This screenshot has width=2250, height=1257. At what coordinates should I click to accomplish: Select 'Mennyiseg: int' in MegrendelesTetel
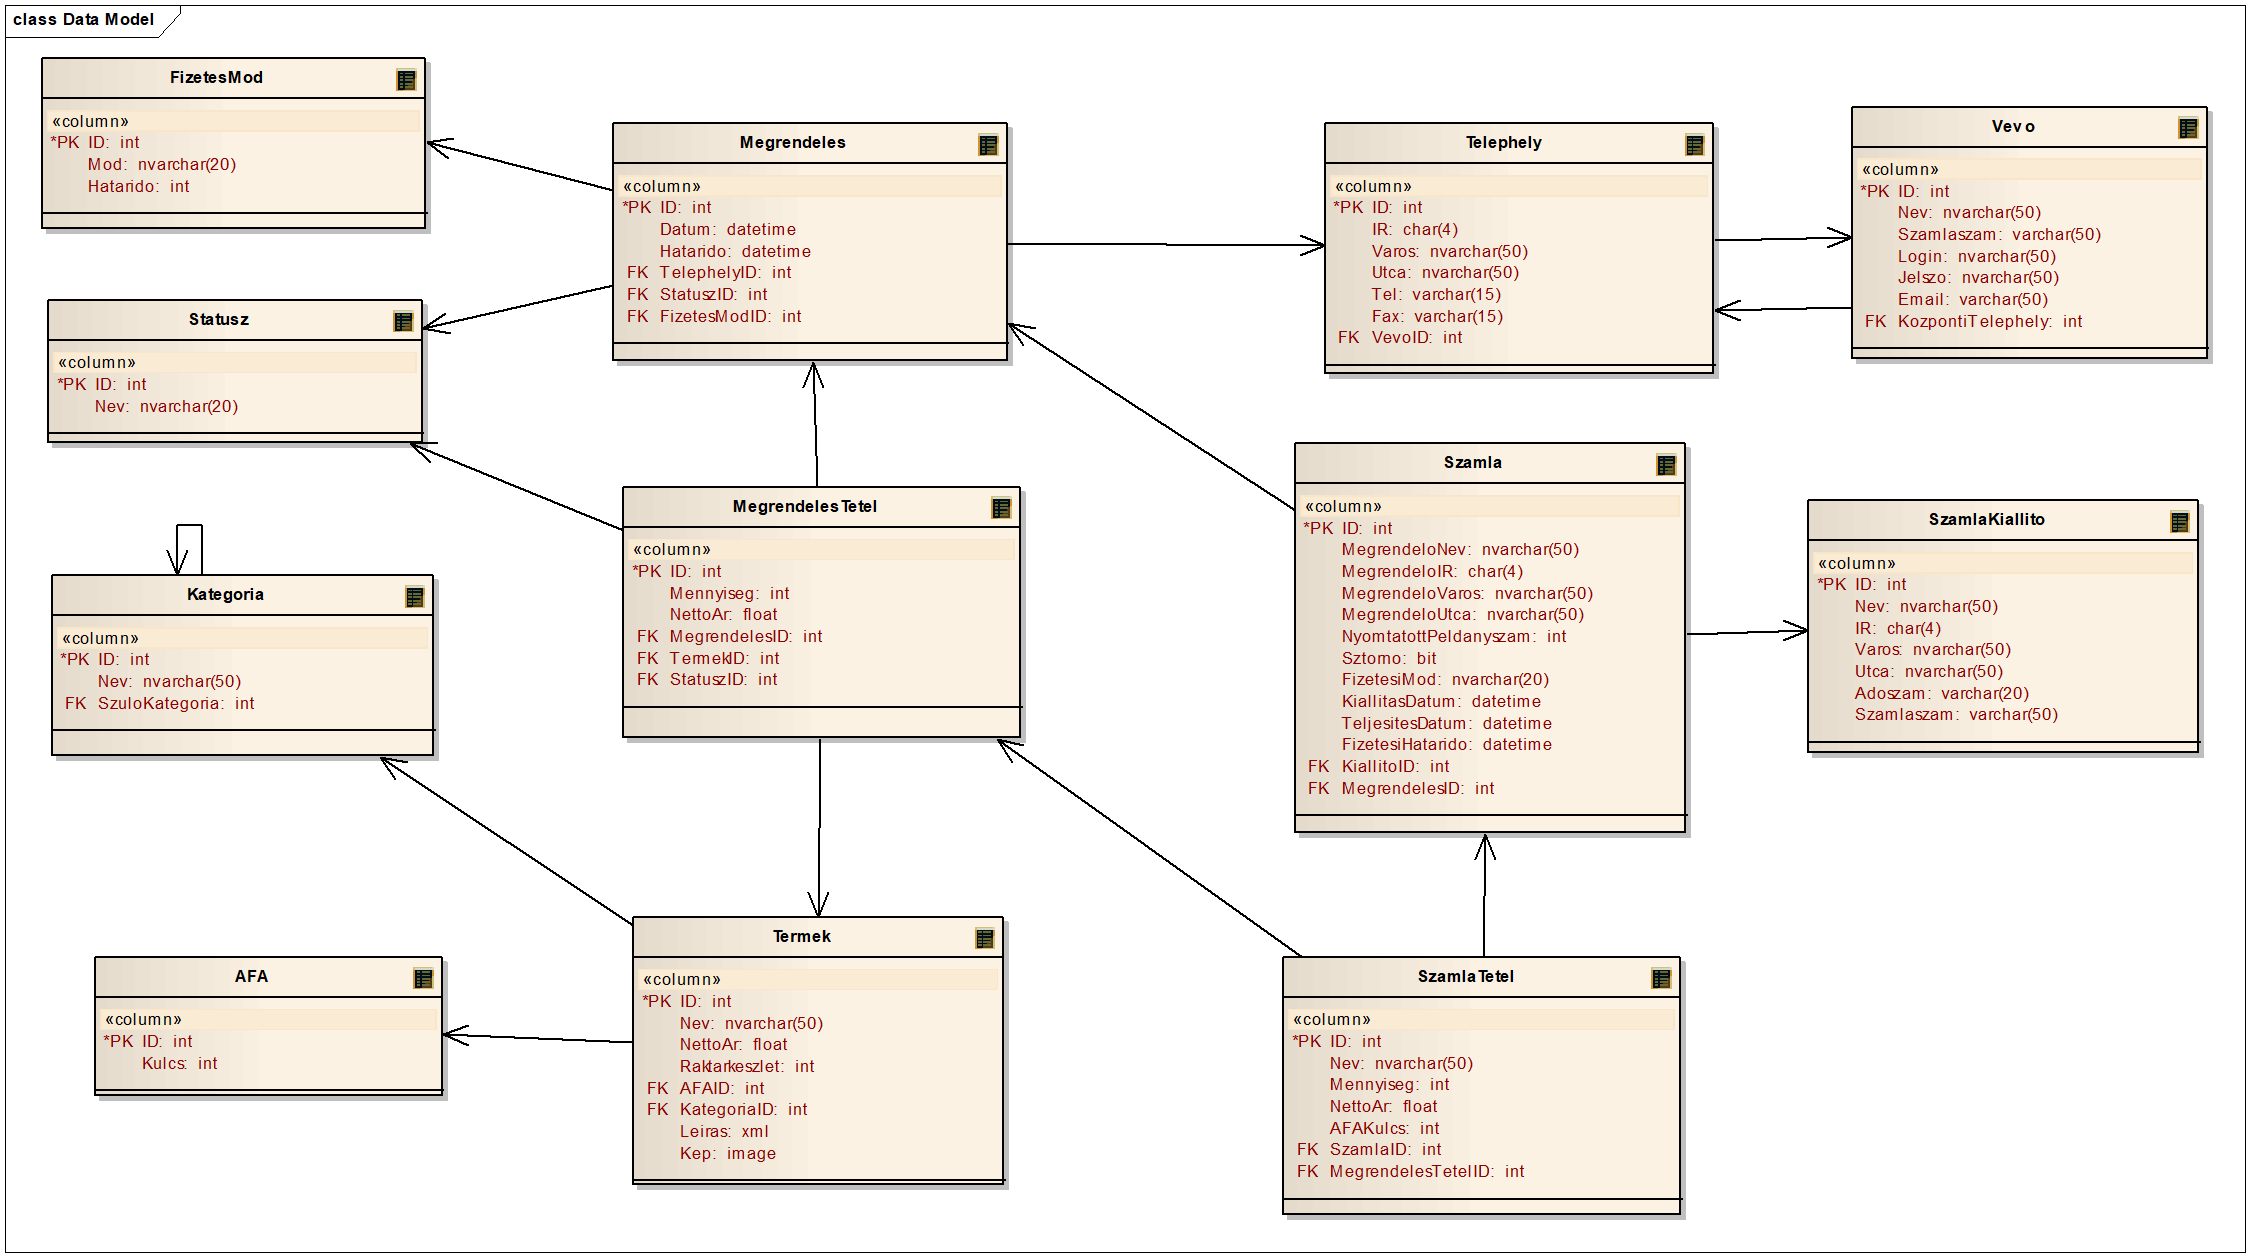(729, 594)
